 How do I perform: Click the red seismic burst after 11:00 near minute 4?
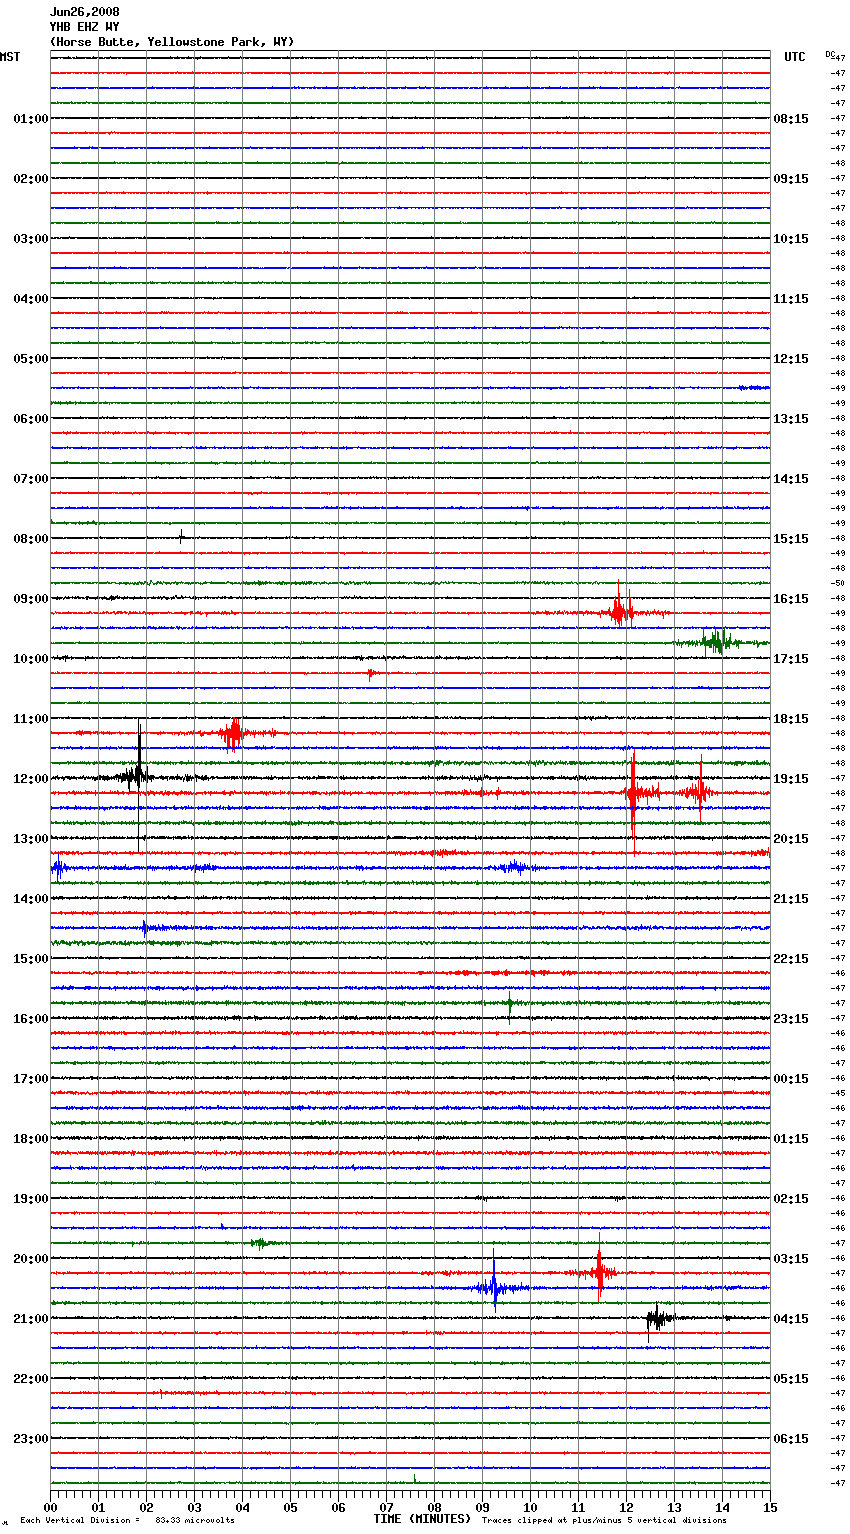point(233,733)
